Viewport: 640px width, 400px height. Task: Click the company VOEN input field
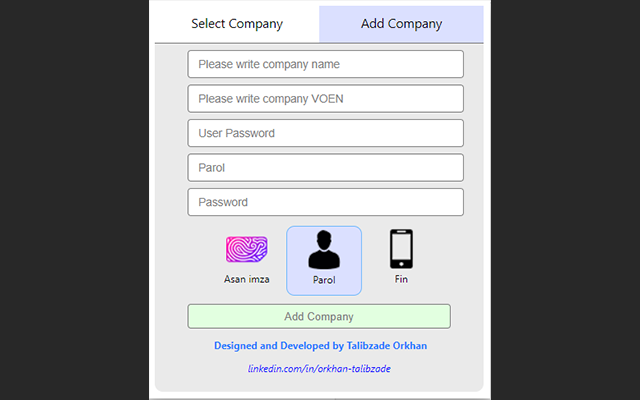click(x=325, y=99)
